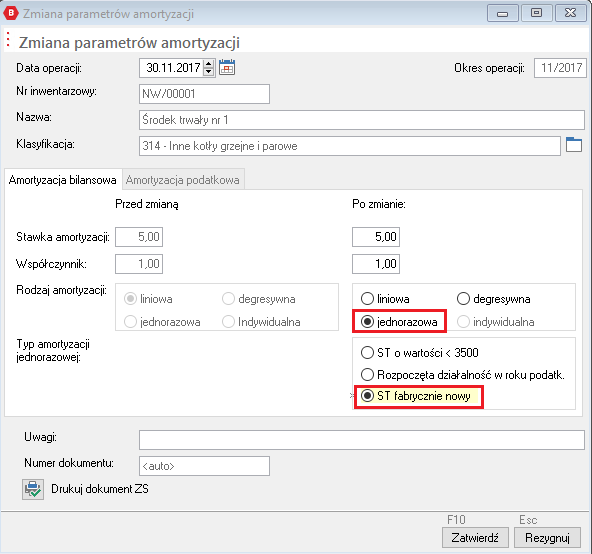This screenshot has height=554, width=592.
Task: Click the red B application icon
Action: pyautogui.click(x=11, y=13)
